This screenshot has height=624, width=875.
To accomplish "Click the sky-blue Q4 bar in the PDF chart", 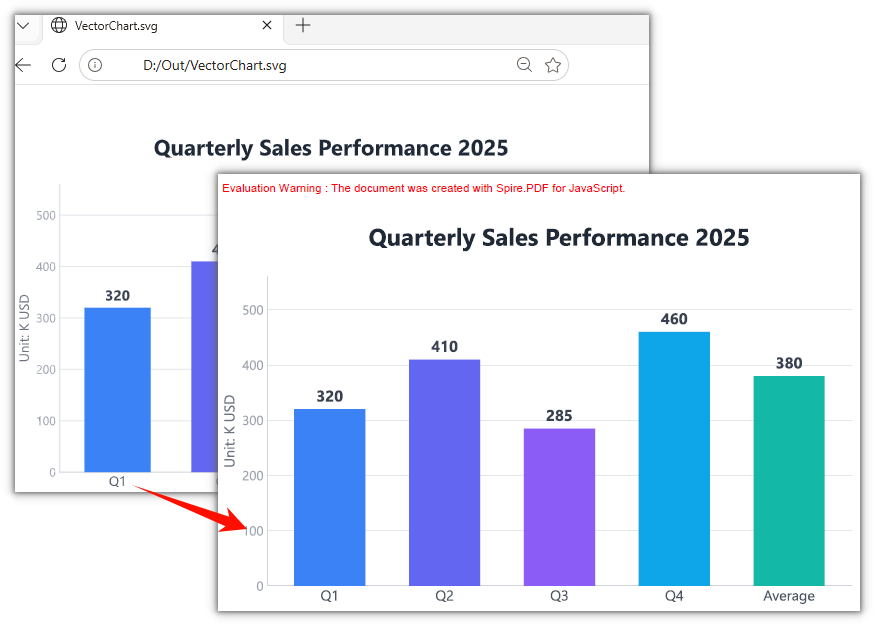I will [x=674, y=459].
